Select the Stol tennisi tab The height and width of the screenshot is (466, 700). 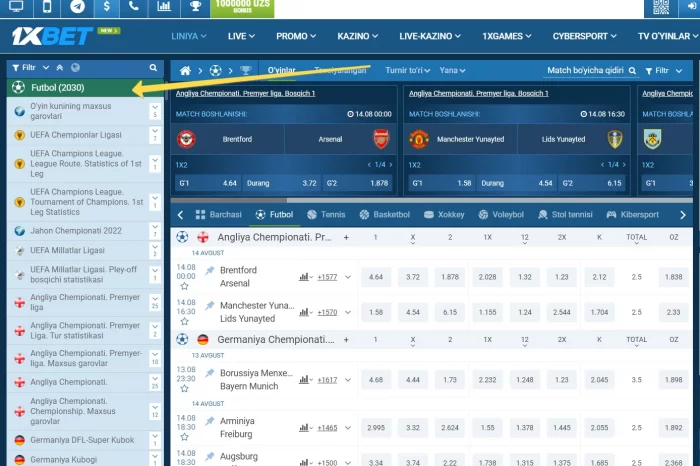566,215
